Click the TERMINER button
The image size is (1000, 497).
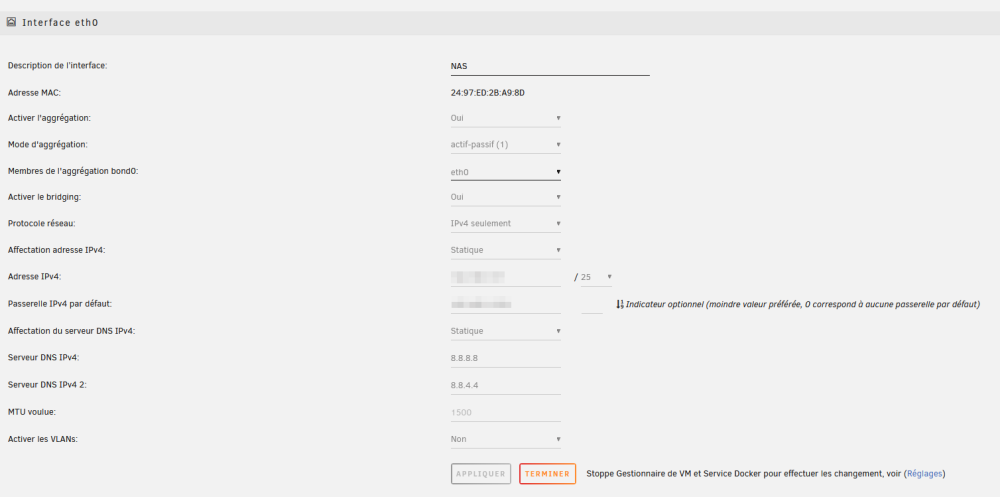tap(547, 474)
